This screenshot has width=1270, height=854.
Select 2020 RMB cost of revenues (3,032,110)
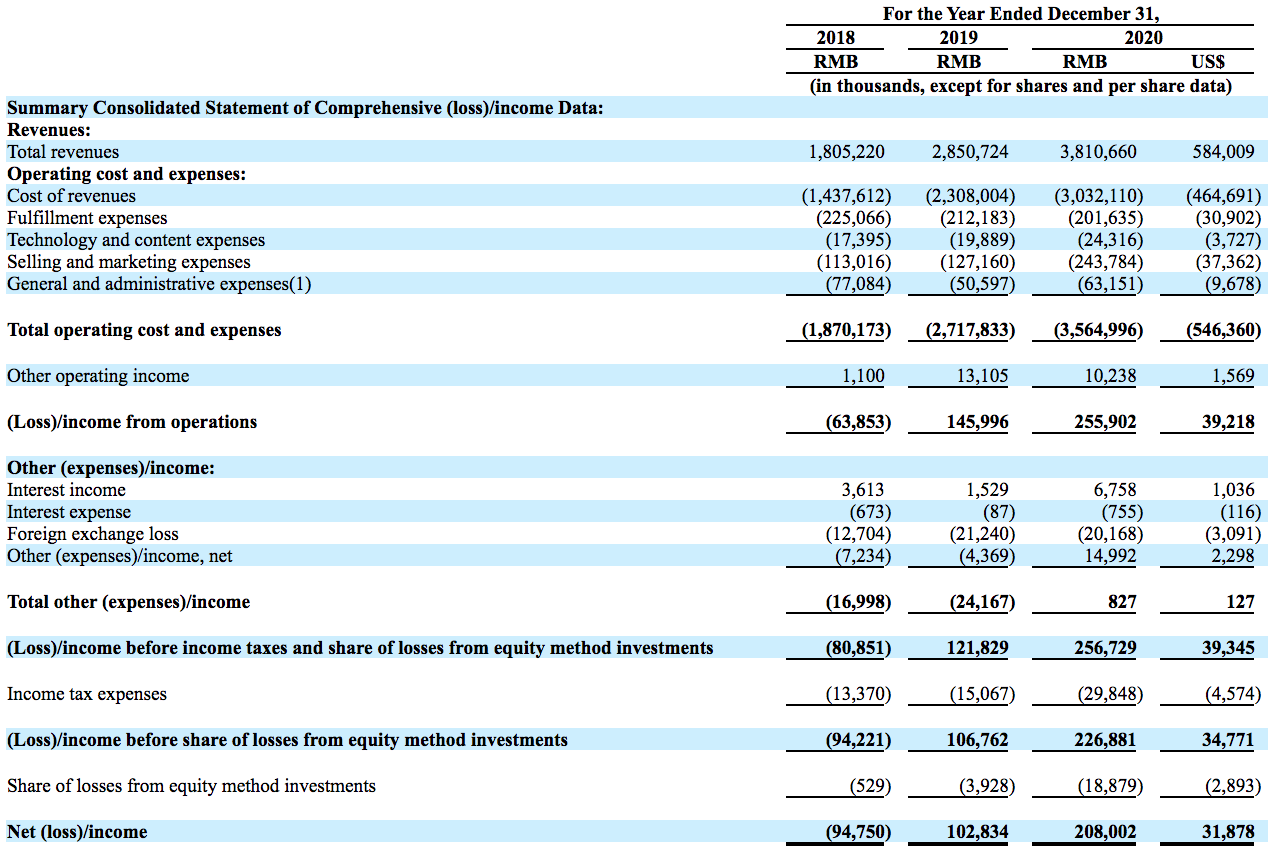pos(1098,196)
